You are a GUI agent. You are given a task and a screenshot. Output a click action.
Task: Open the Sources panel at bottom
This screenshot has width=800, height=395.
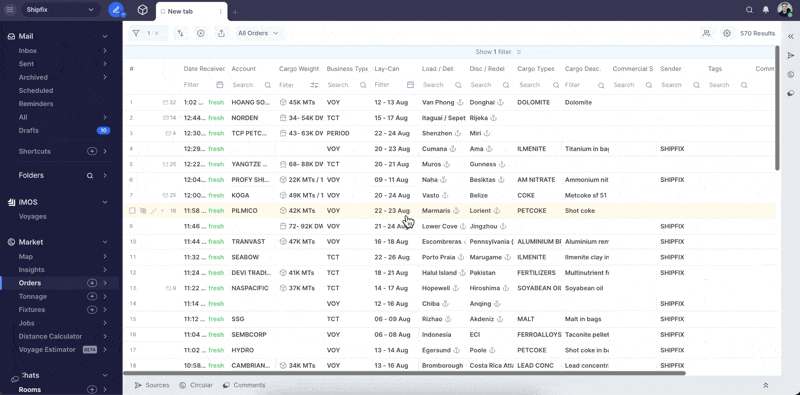coord(152,385)
